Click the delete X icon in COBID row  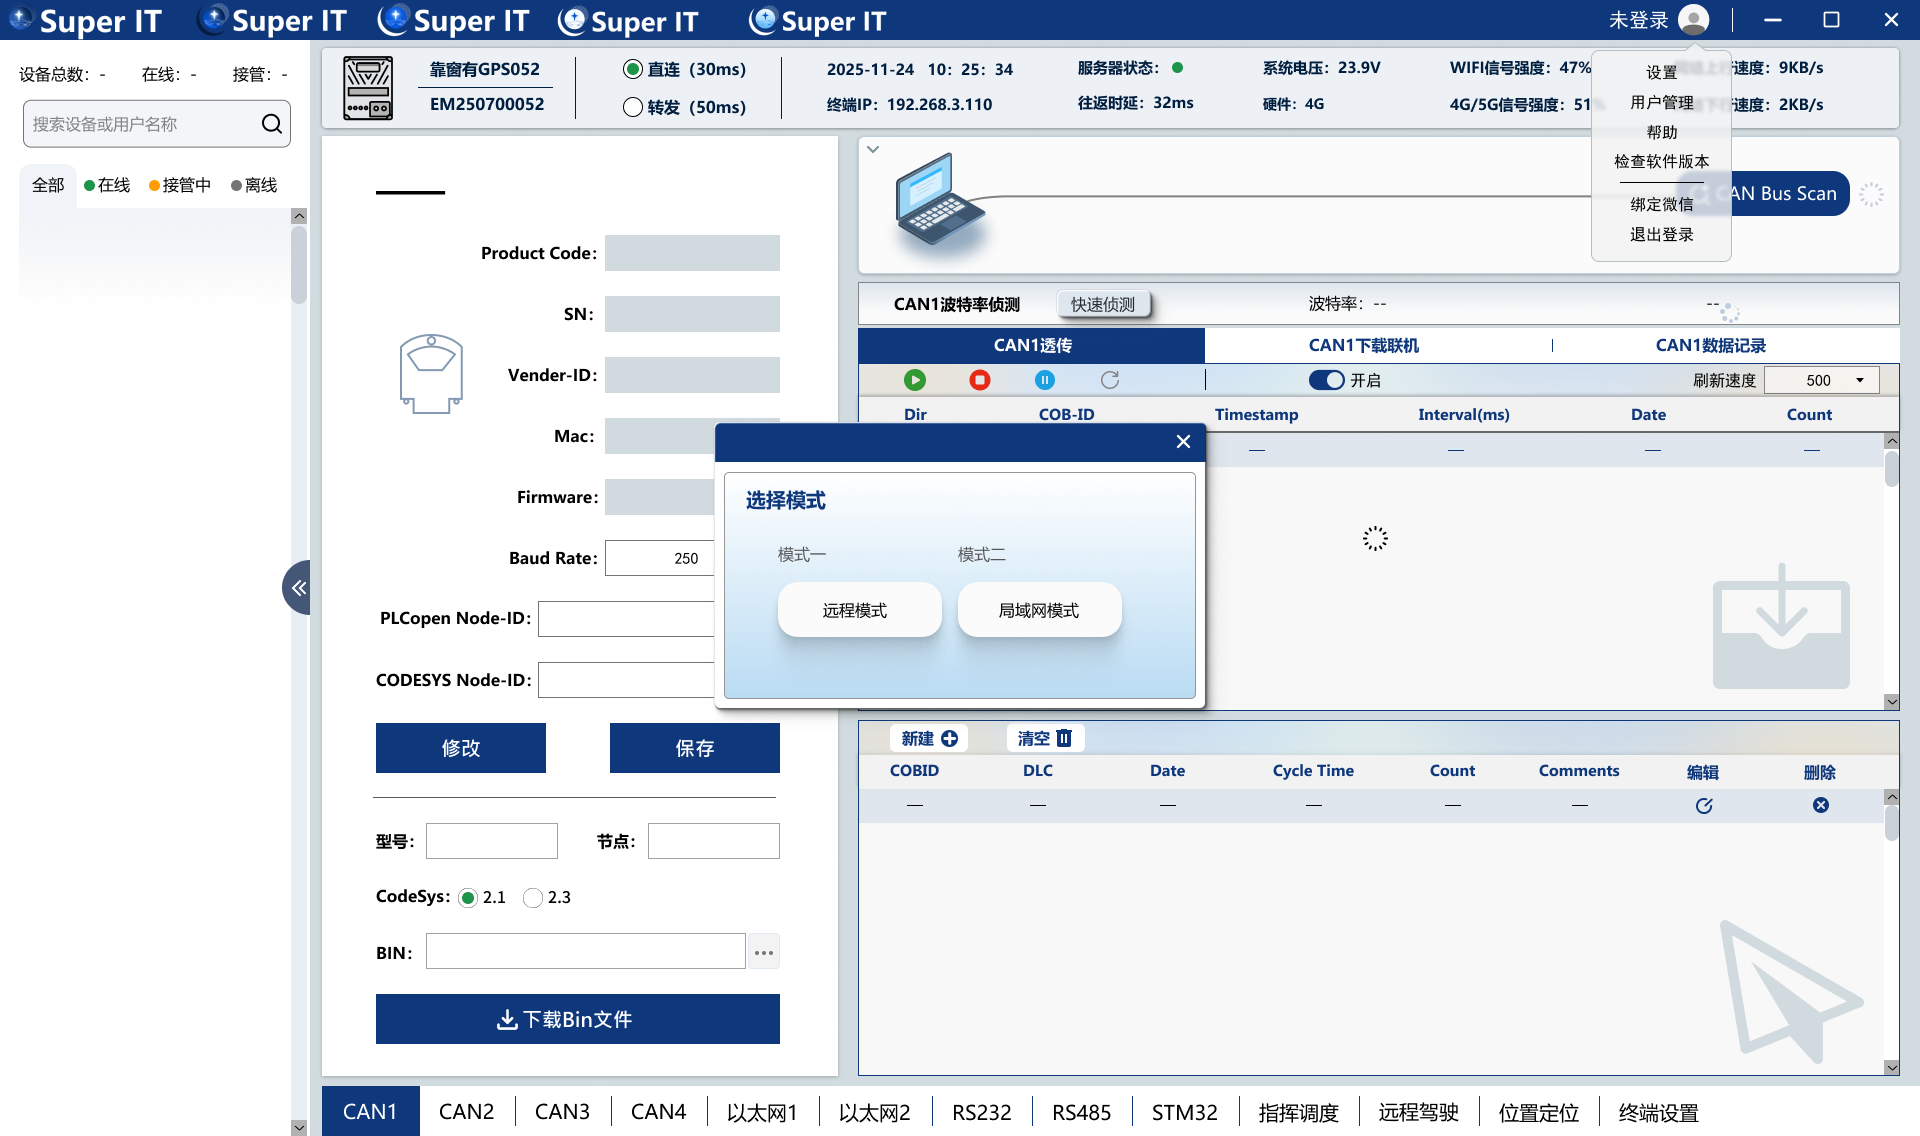point(1821,806)
